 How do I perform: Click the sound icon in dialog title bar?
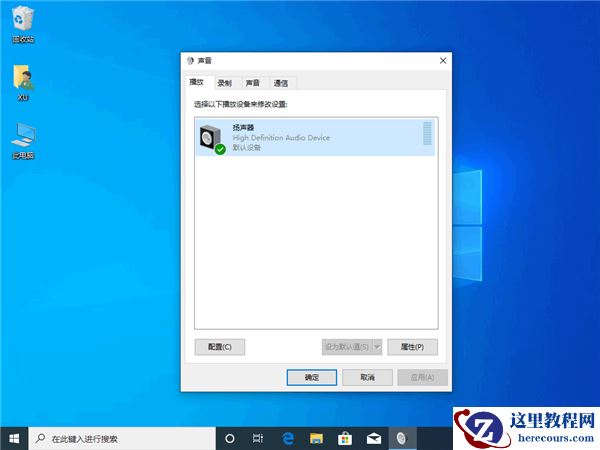(190, 60)
